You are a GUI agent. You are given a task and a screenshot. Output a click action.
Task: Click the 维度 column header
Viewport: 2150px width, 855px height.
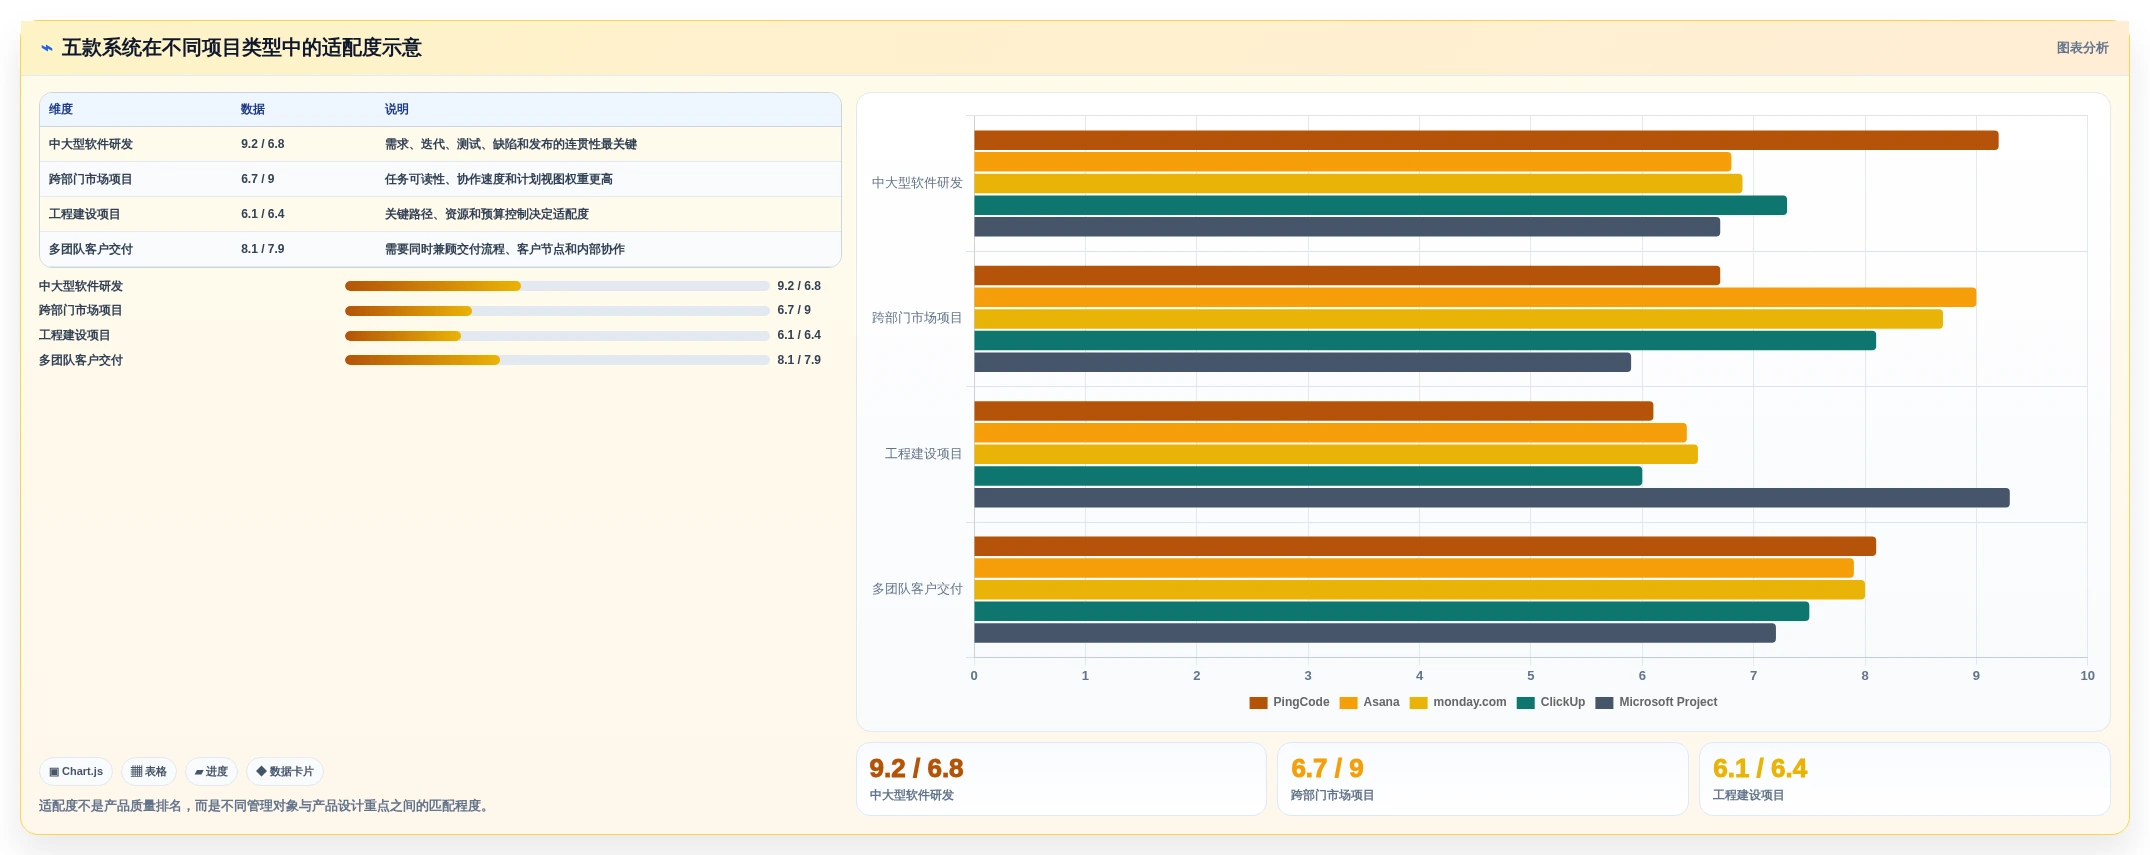(61, 110)
